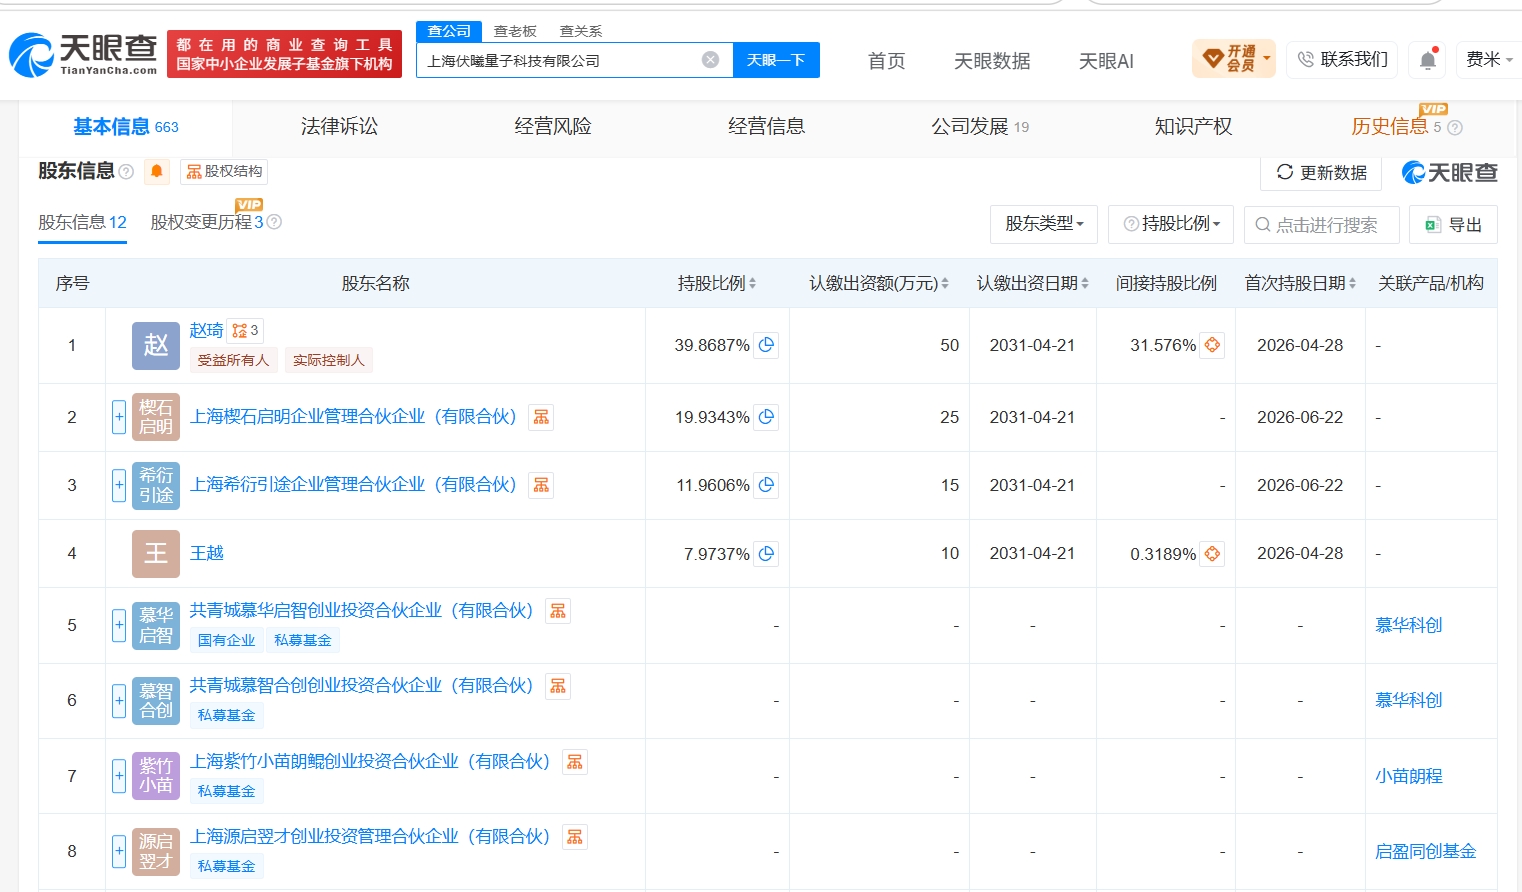Export table with 导出 button
This screenshot has height=892, width=1522.
[1453, 225]
